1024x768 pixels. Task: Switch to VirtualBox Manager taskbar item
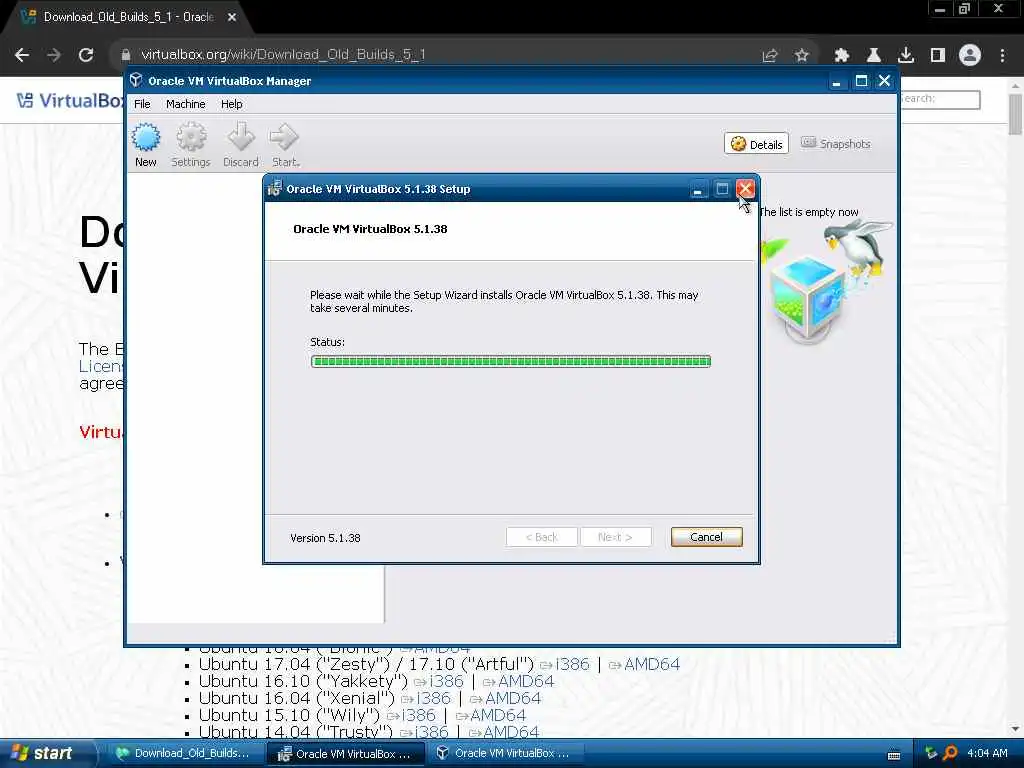click(x=504, y=753)
